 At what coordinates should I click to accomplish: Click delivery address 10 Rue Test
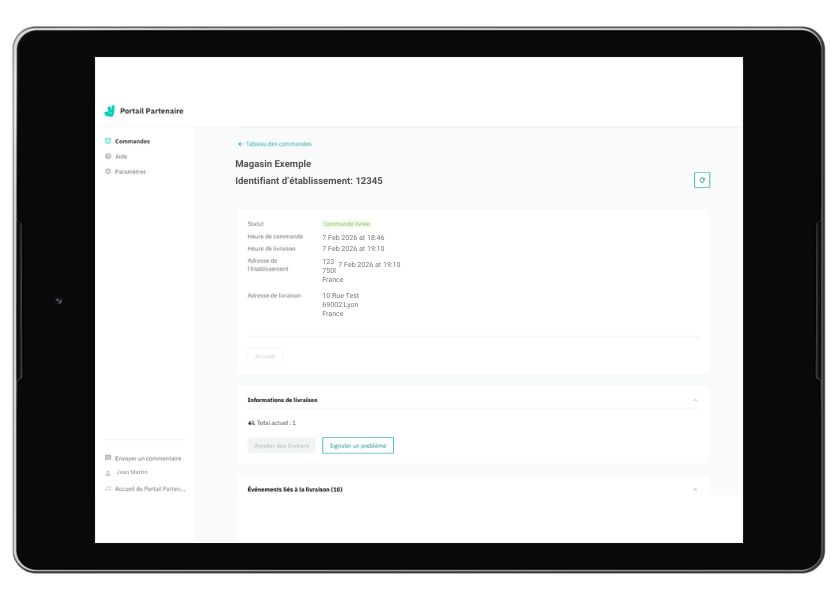(x=340, y=295)
